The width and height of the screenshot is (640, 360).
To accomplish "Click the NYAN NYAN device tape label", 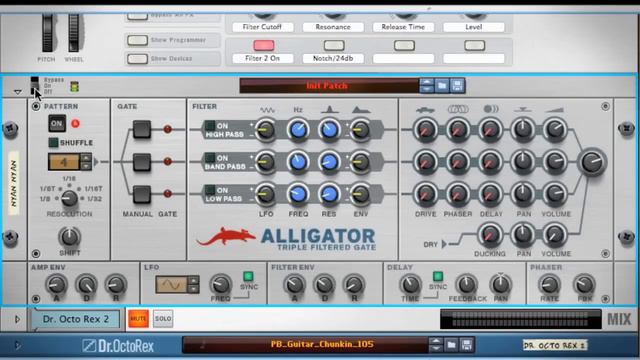I will pos(13,183).
